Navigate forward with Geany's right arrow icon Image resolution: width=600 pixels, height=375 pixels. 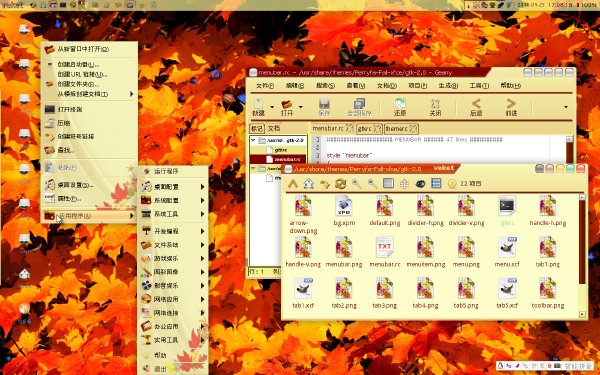coord(511,103)
